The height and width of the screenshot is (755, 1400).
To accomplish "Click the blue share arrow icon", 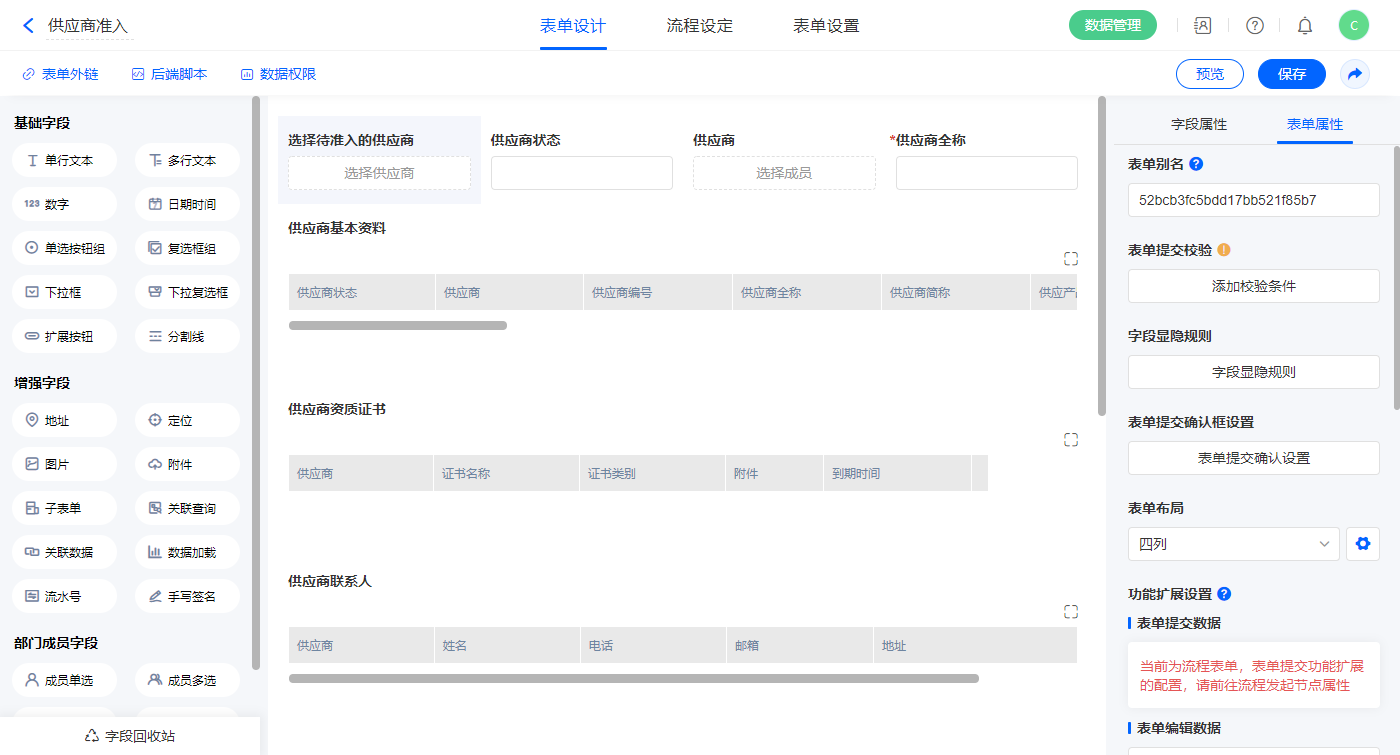I will coord(1354,74).
